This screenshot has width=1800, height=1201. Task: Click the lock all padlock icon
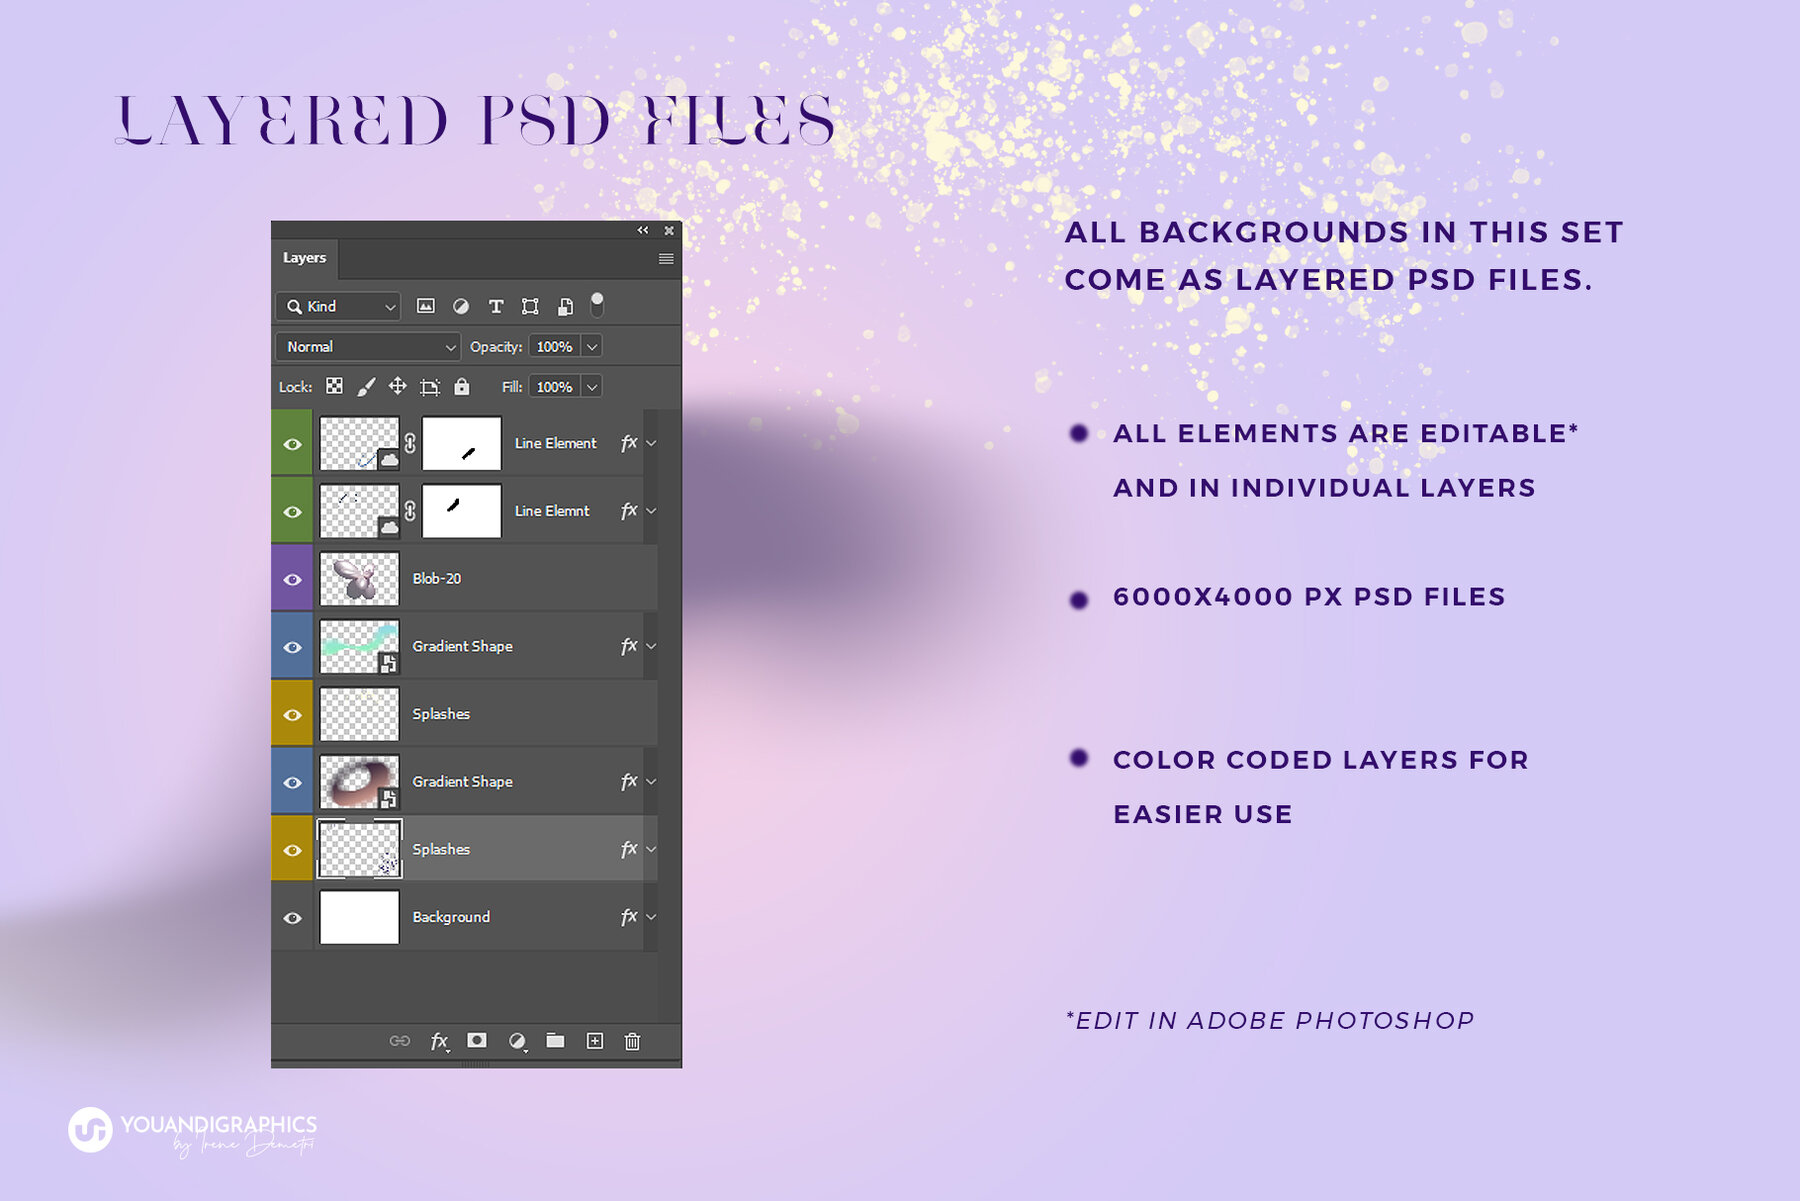coord(461,387)
